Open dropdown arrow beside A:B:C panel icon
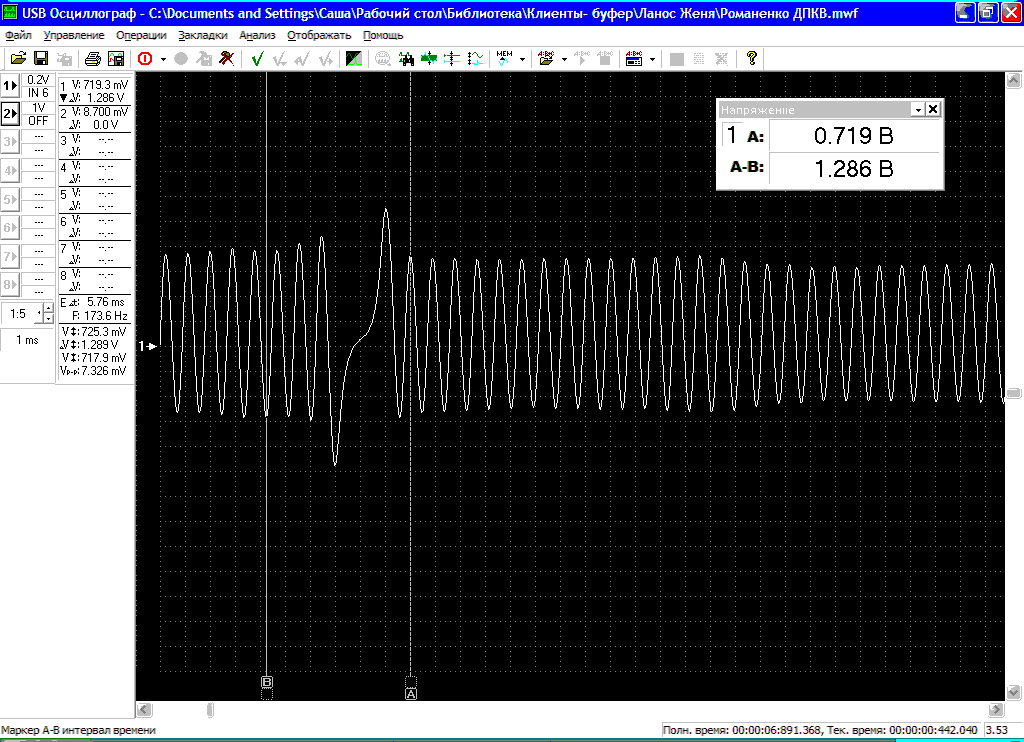This screenshot has width=1024, height=742. tap(652, 59)
